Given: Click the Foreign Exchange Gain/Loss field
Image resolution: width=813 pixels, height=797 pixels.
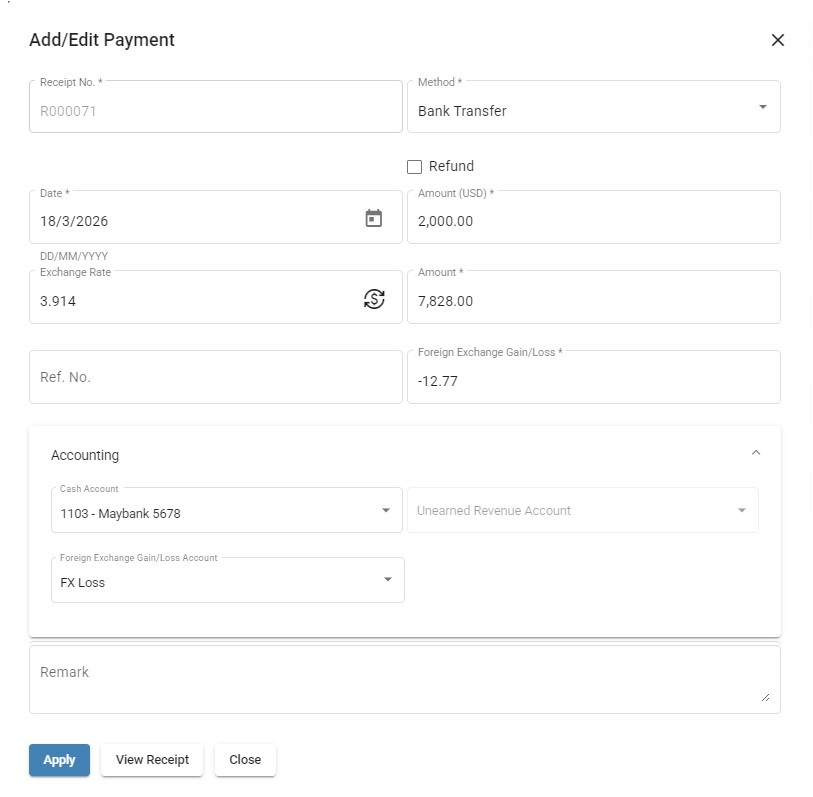Looking at the screenshot, I should 594,377.
